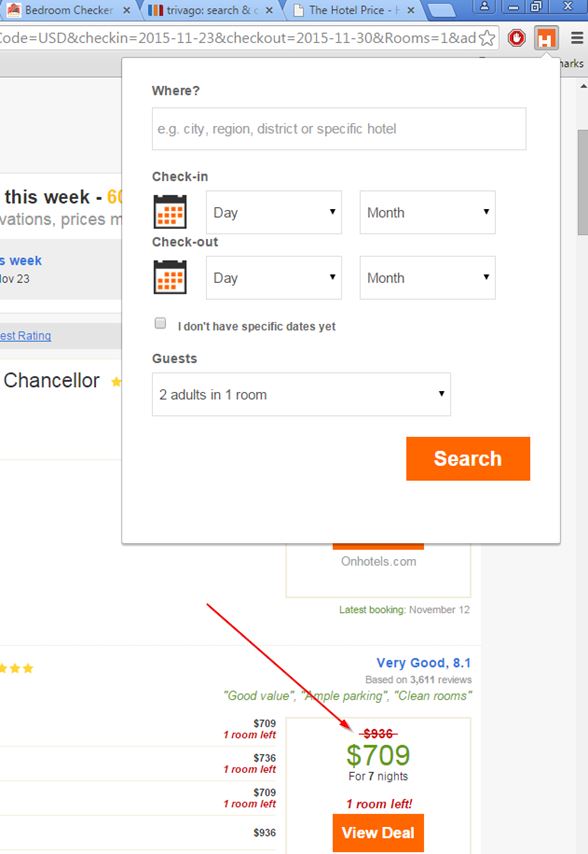The width and height of the screenshot is (588, 854).
Task: Click the Chancellor hotel name
Action: click(51, 380)
